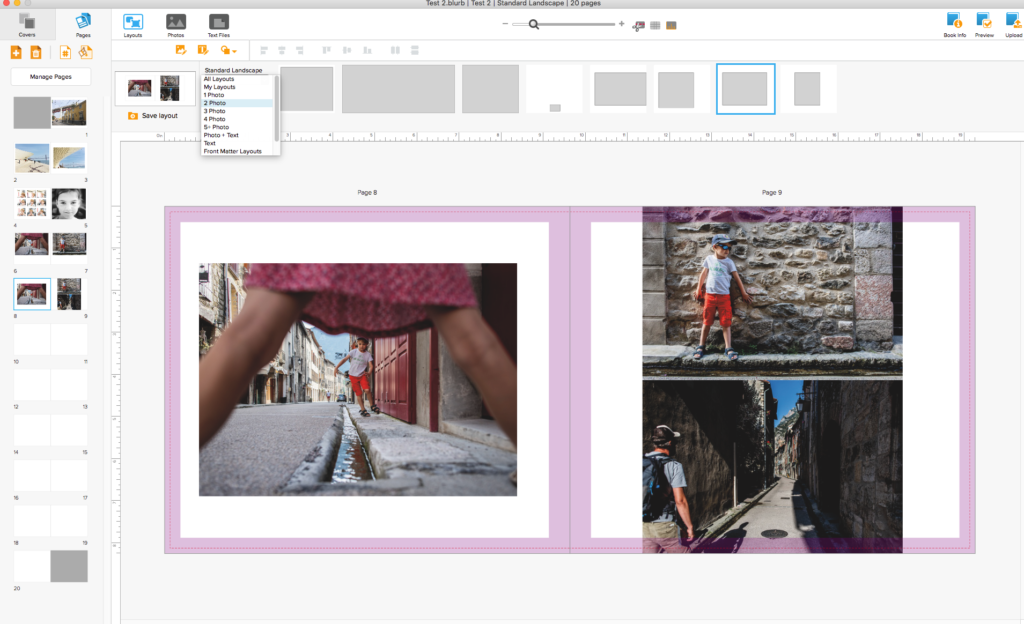1024x624 pixels.
Task: Select '2 Photo' in layout list
Action: point(215,103)
